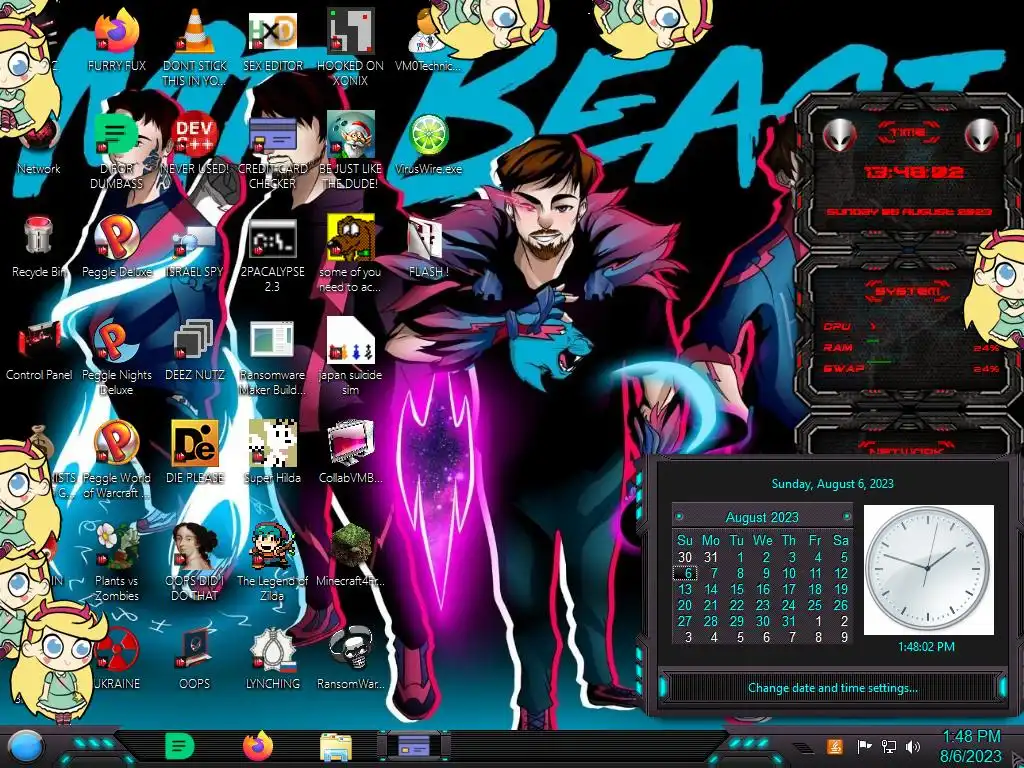1024x768 pixels.
Task: Open the OOPS headset icon
Action: pos(195,650)
